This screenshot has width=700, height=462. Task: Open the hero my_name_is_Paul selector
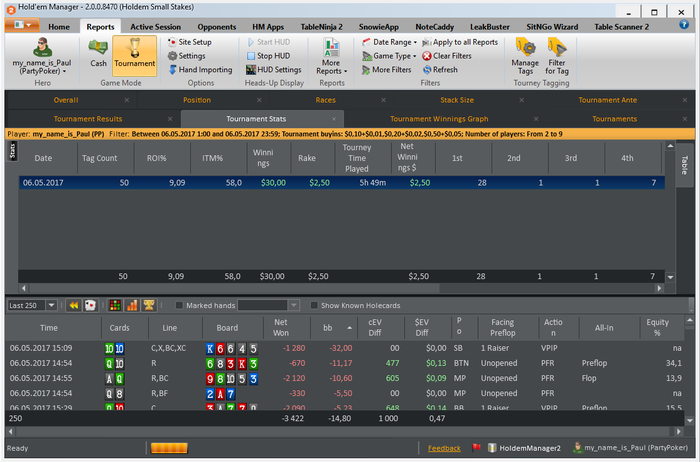[x=42, y=56]
